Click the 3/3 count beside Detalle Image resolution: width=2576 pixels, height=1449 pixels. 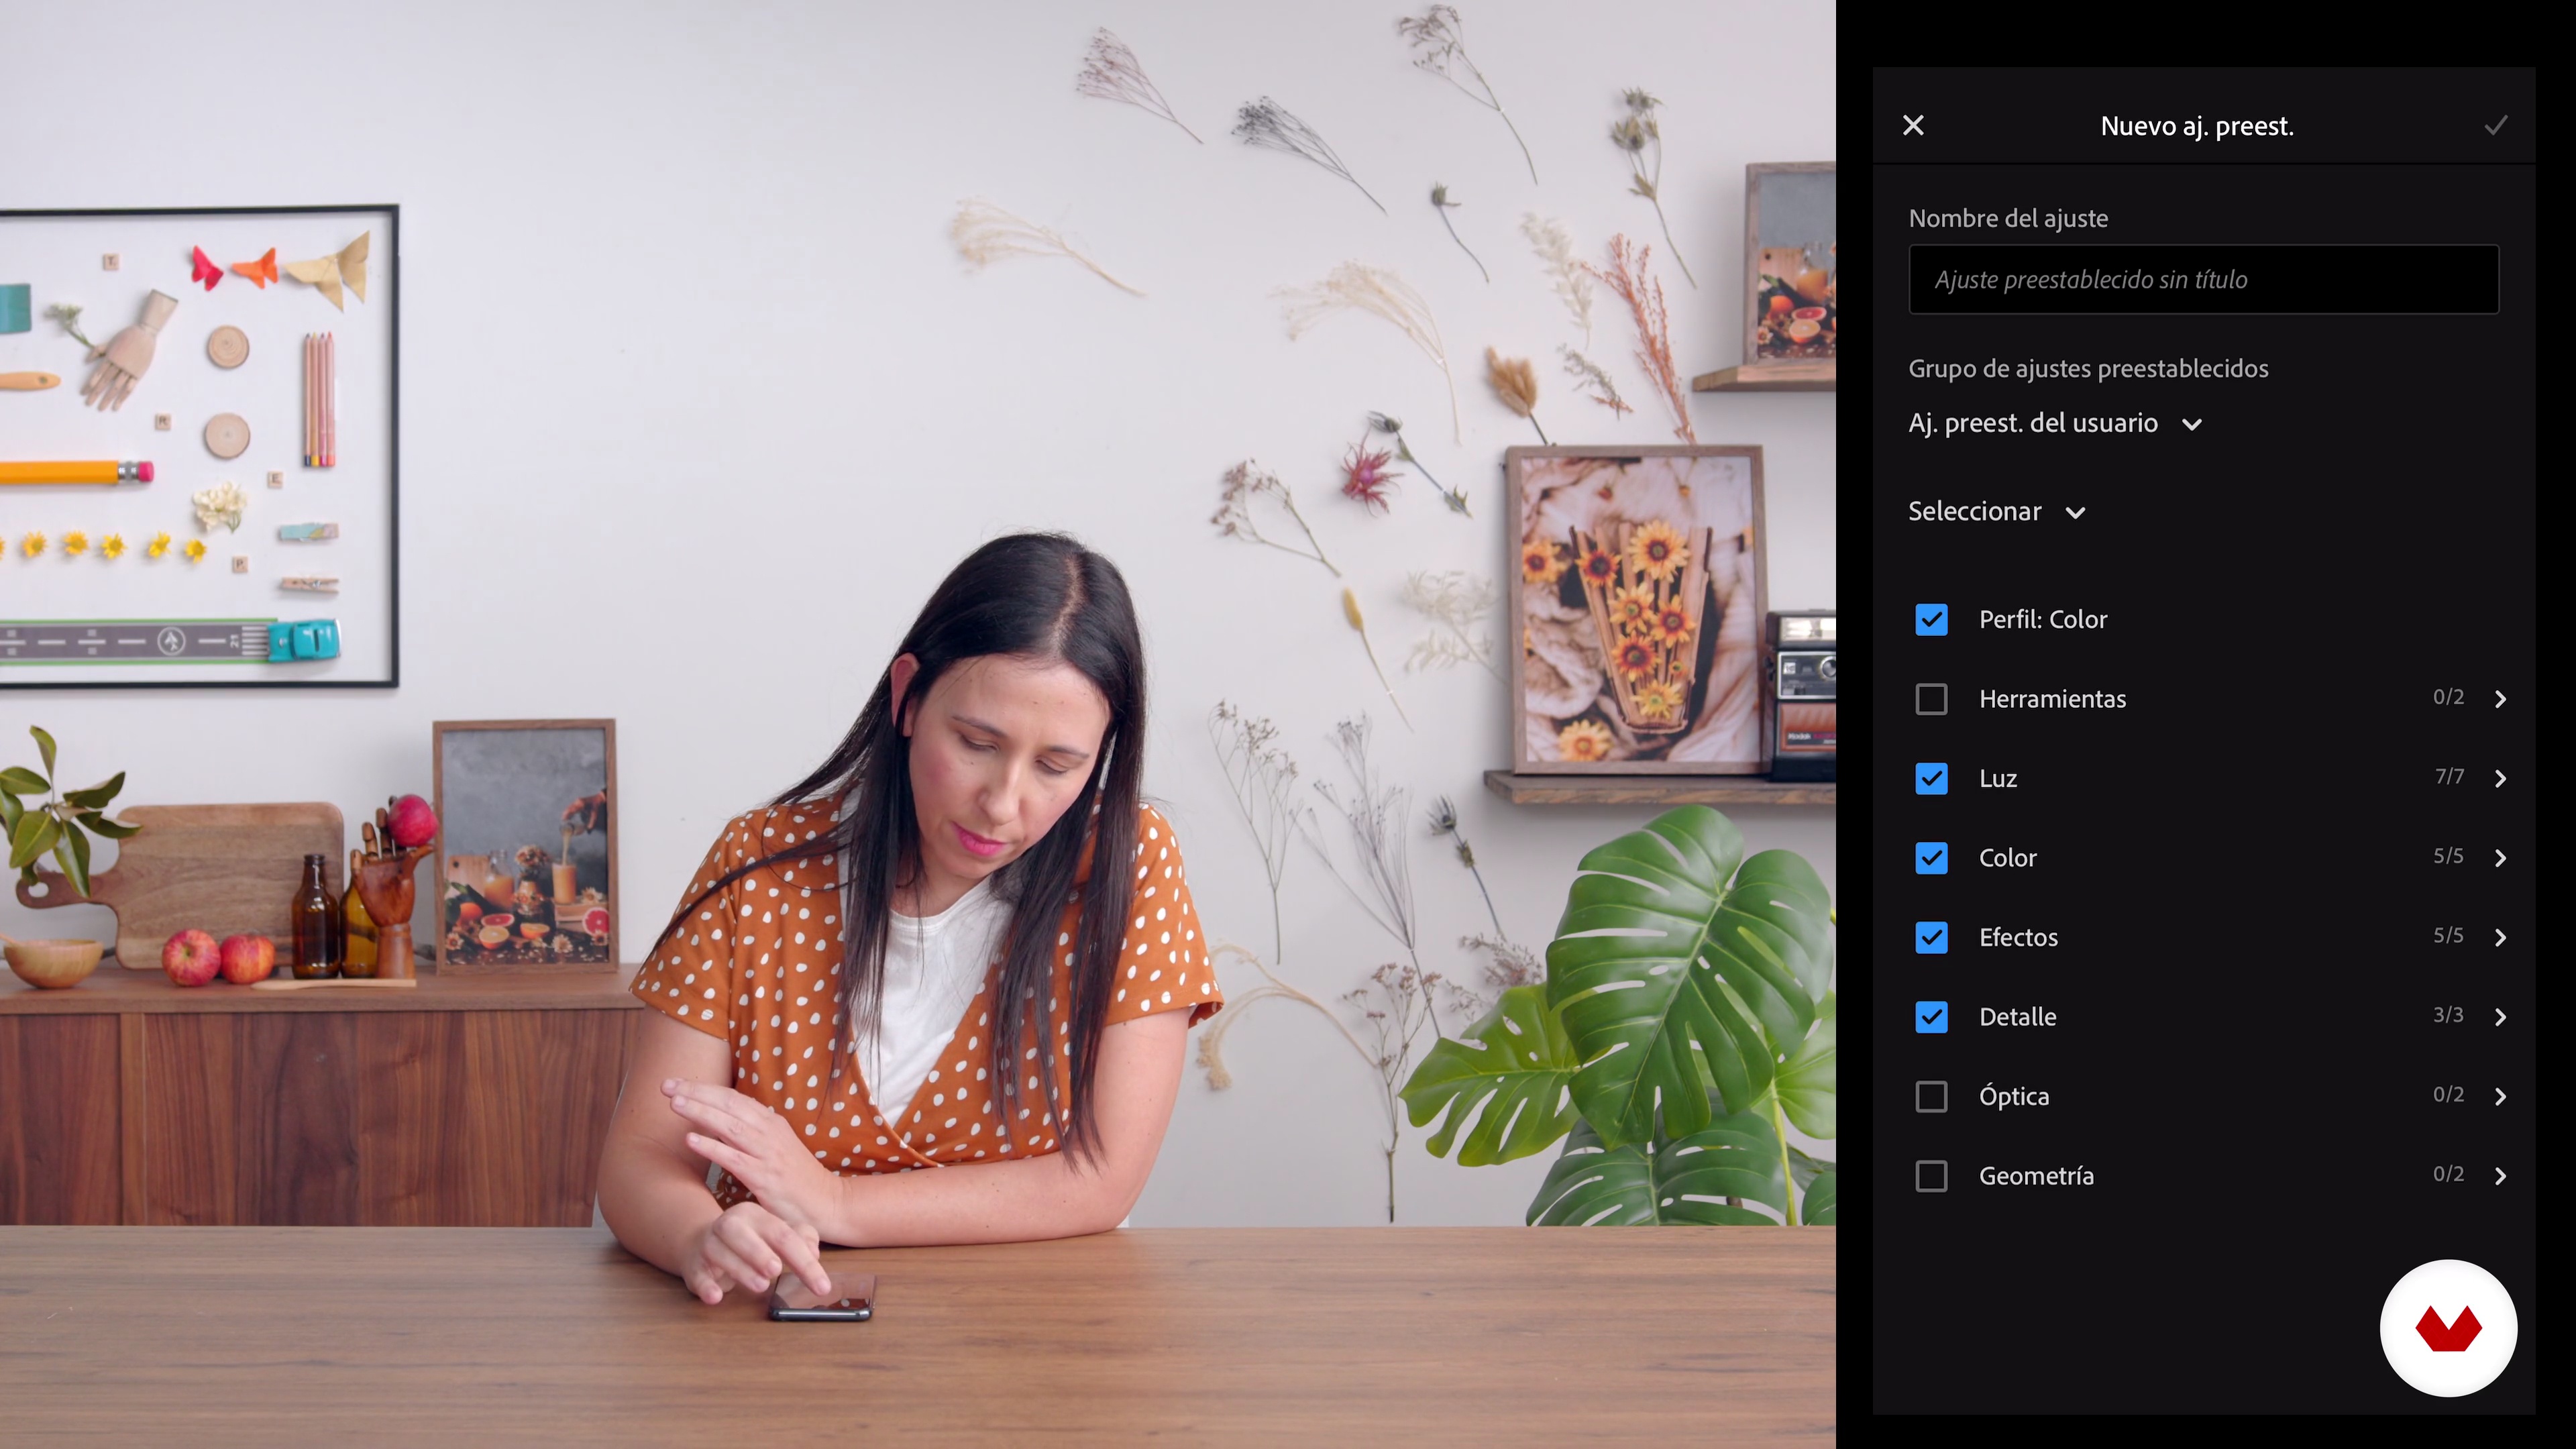[2448, 1015]
